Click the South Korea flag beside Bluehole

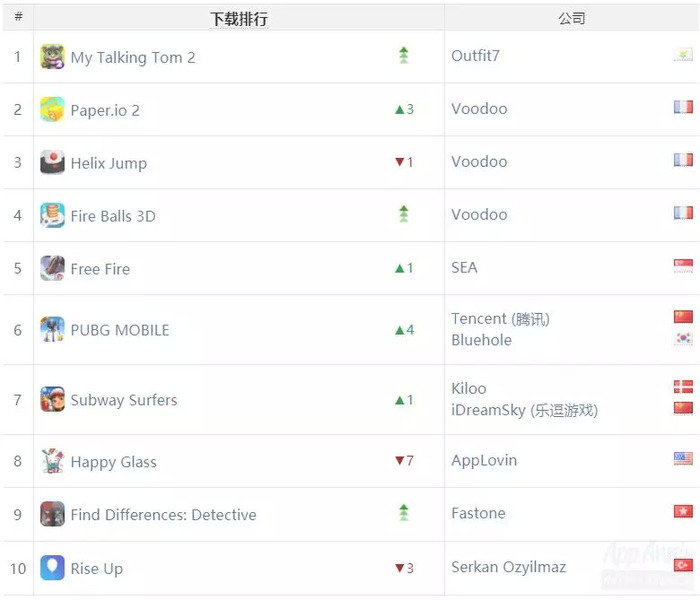(683, 338)
